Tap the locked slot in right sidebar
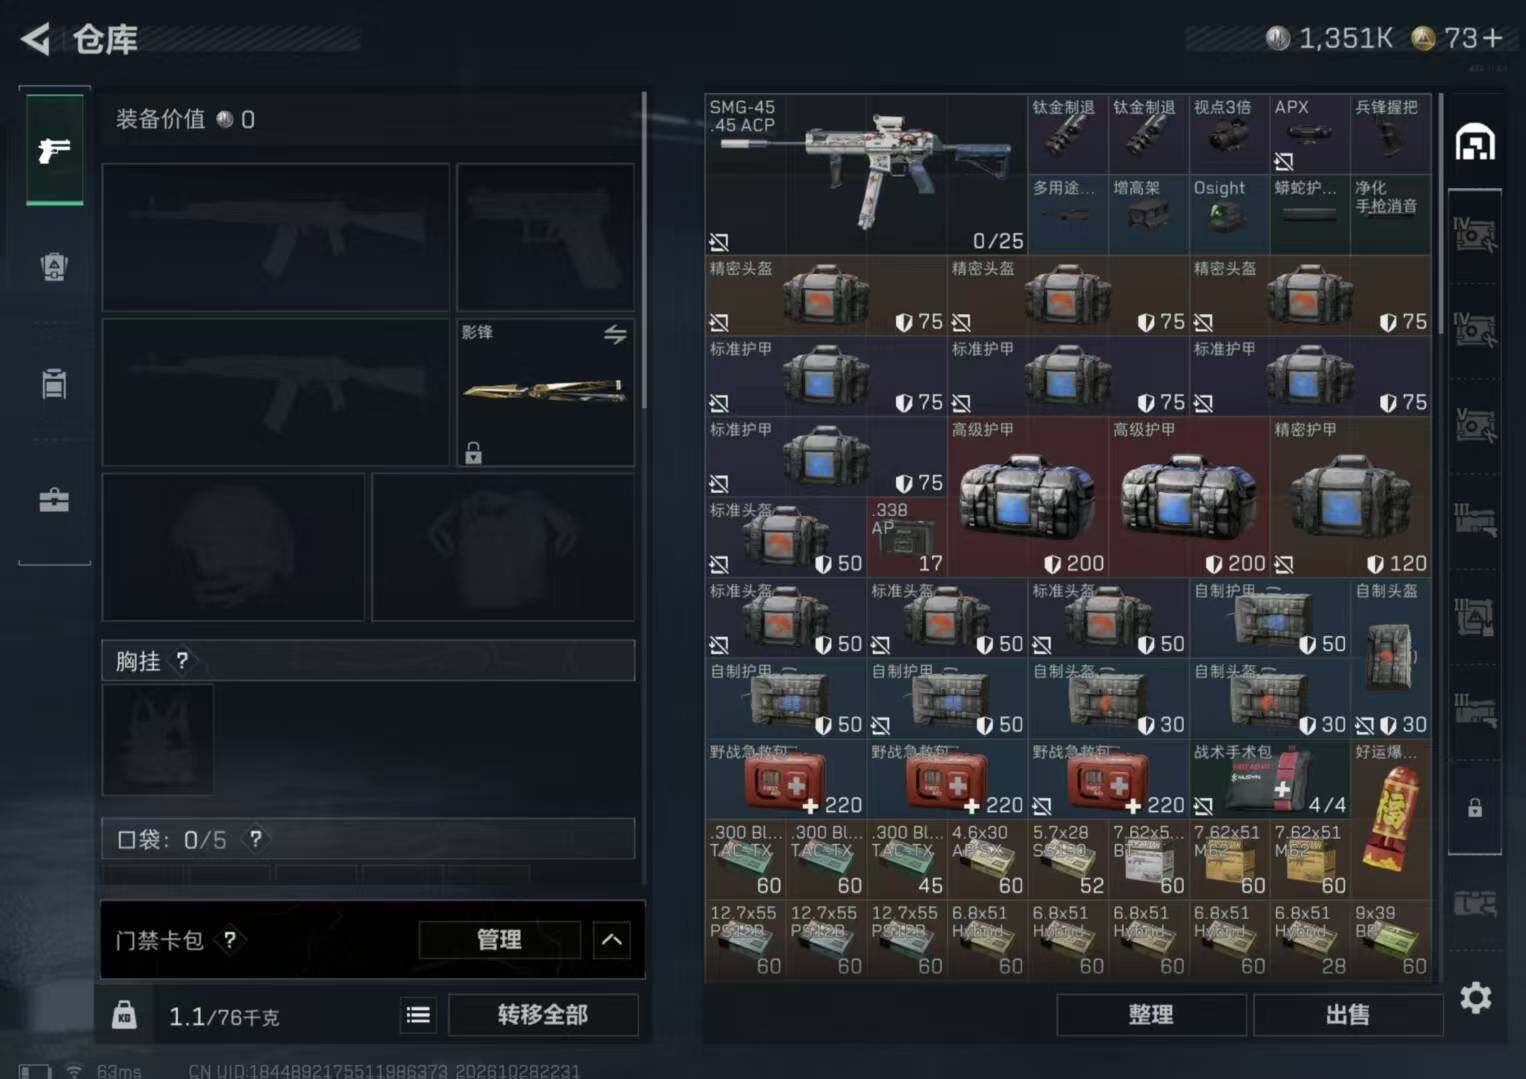 (1475, 808)
